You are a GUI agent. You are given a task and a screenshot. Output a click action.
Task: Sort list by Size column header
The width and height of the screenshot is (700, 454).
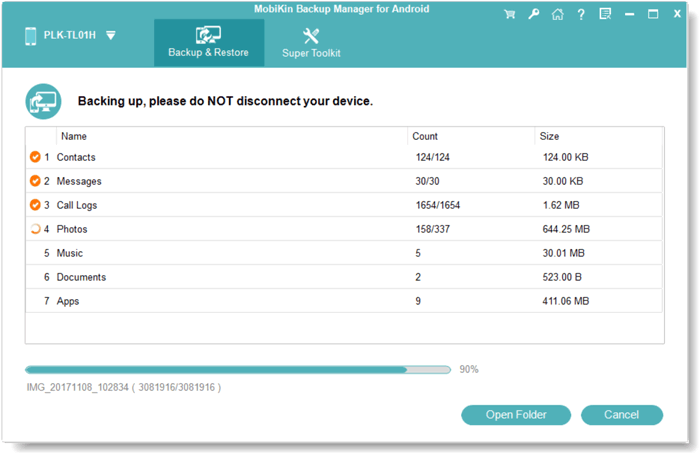[552, 136]
